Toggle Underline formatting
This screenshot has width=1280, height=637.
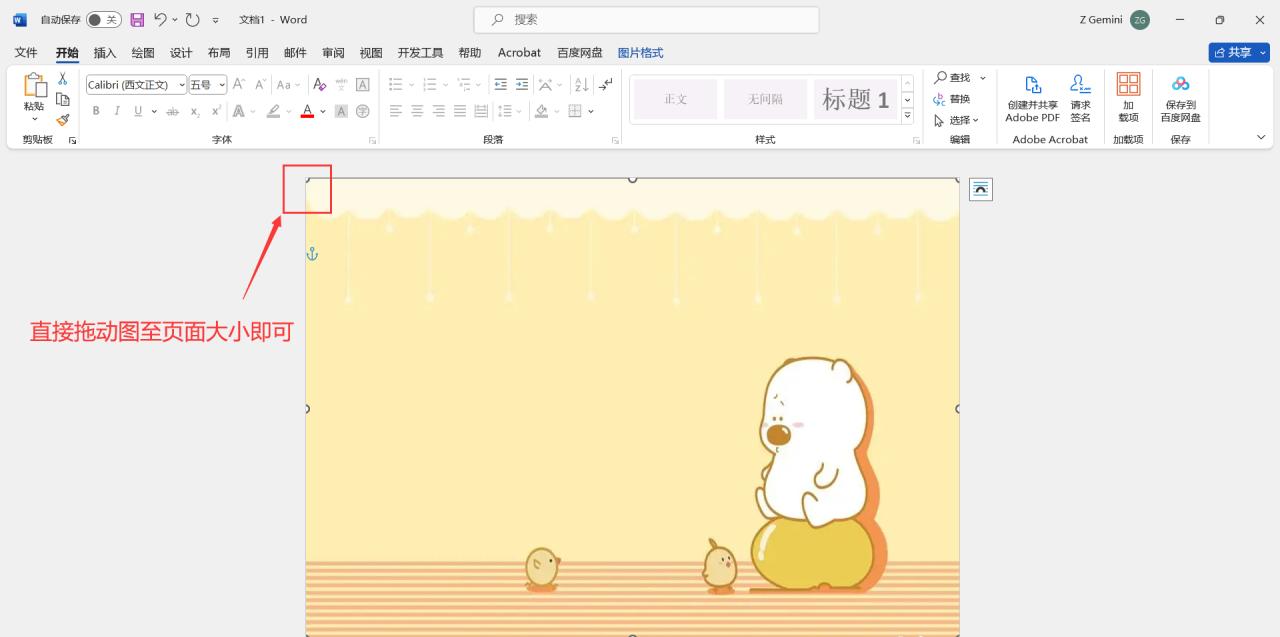tap(138, 111)
